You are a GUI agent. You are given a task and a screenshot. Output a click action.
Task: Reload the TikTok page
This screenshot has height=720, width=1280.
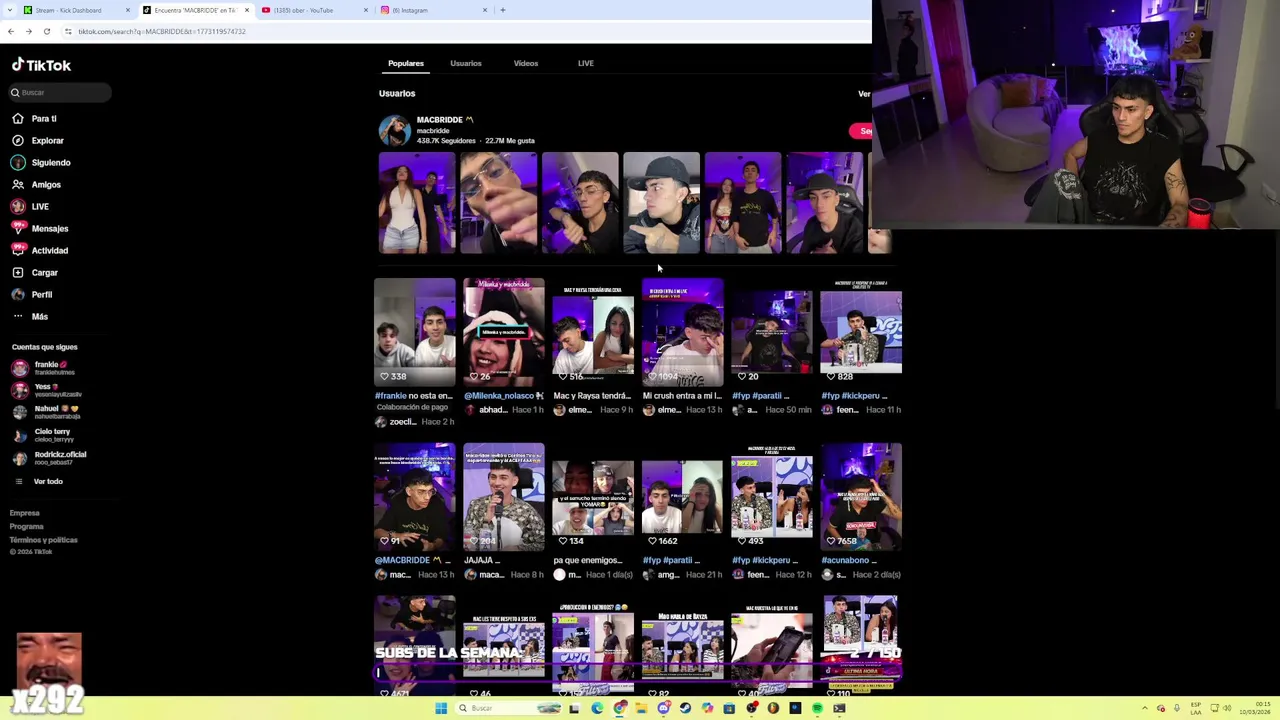pyautogui.click(x=47, y=31)
